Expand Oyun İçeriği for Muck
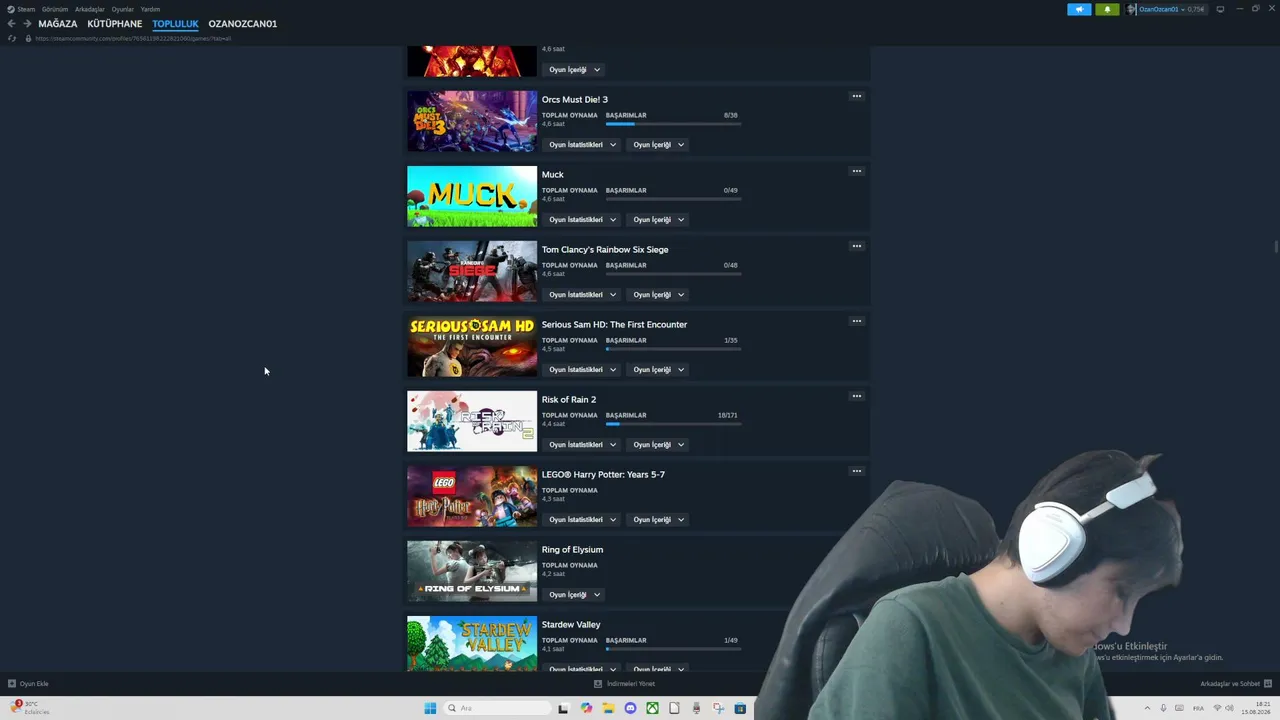 coord(659,220)
